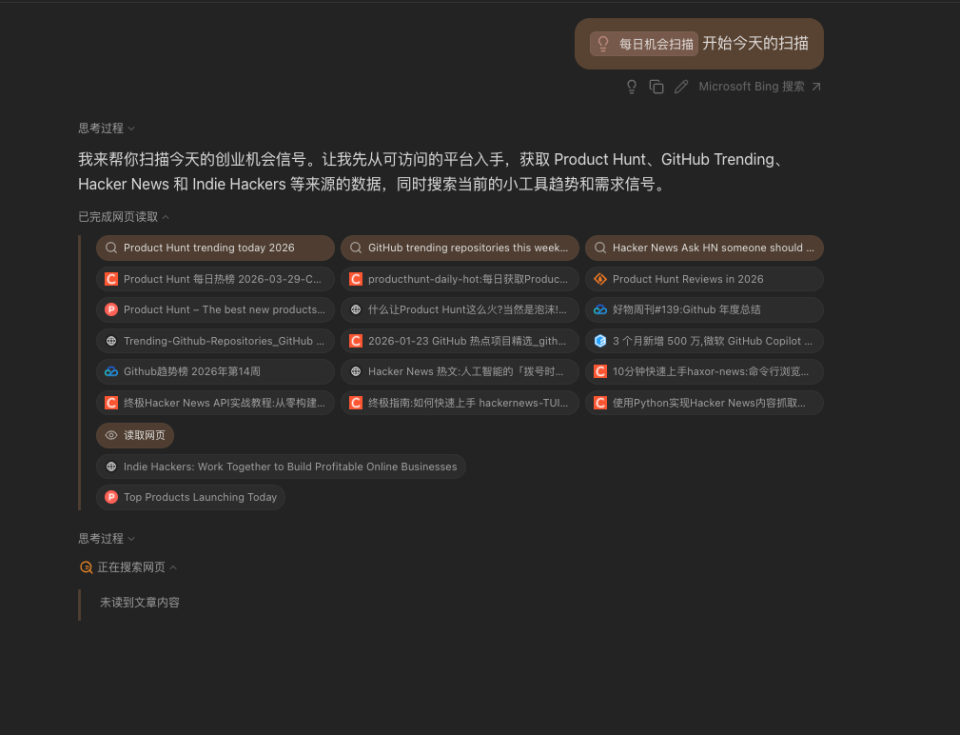The width and height of the screenshot is (960, 735).
Task: Open result Product Hunt 每日热榜 2026-03-29
Action: tap(215, 279)
